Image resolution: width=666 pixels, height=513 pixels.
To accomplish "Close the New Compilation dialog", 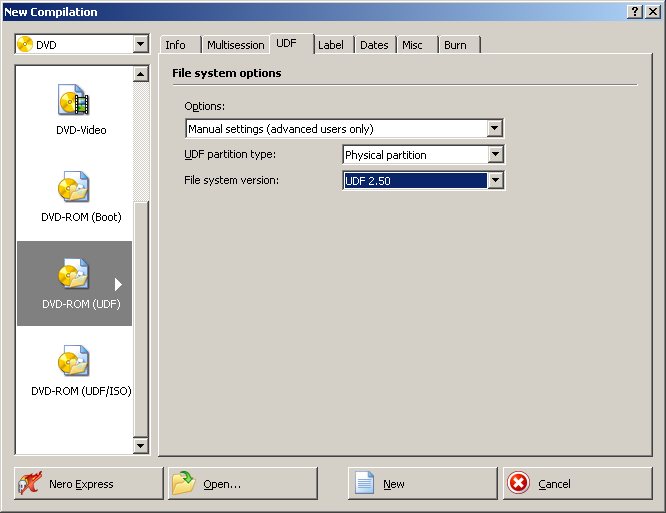I will pos(652,11).
